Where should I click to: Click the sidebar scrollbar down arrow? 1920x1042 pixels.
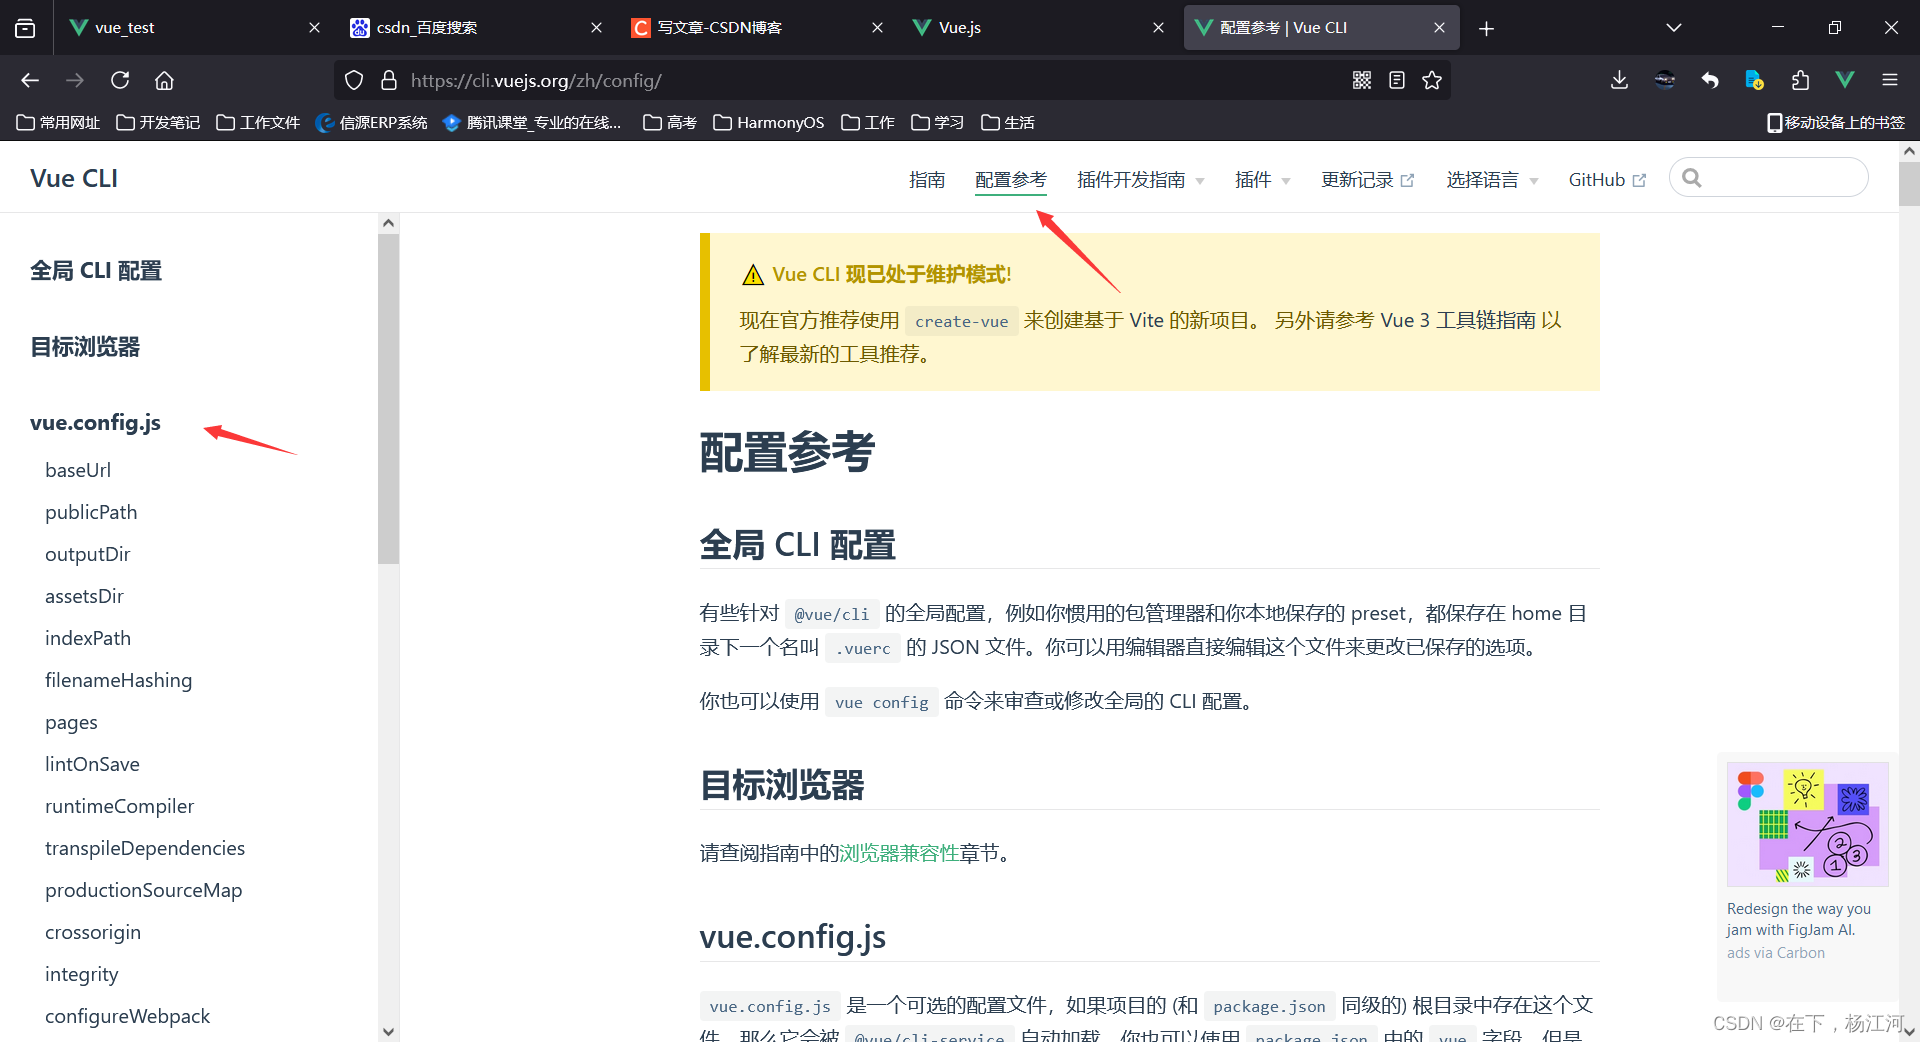tap(388, 1032)
